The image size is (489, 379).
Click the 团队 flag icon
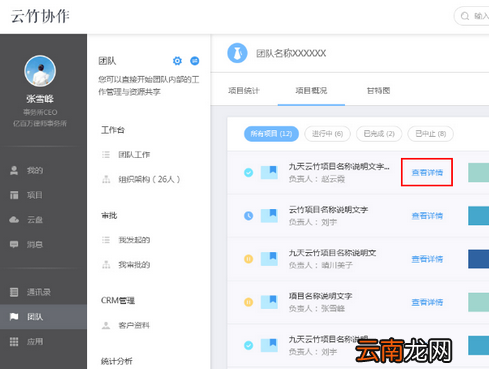coord(14,317)
